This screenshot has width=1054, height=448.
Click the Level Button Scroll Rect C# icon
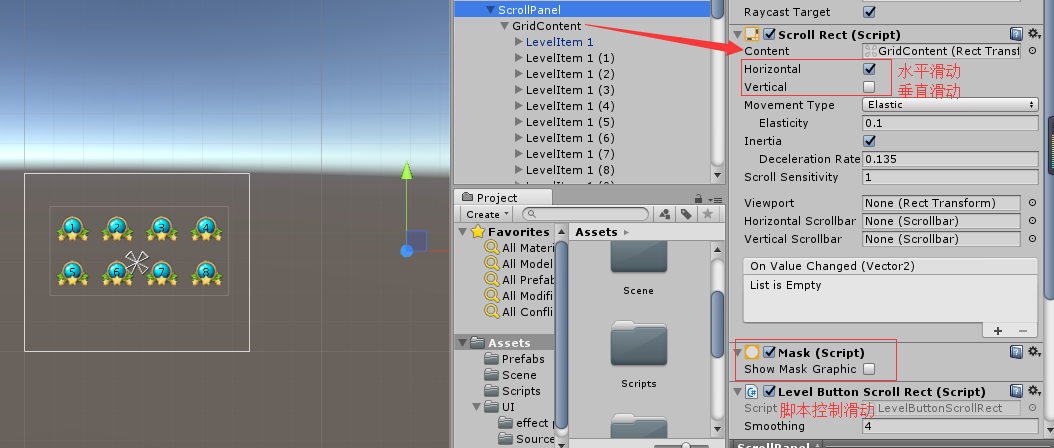click(x=752, y=391)
